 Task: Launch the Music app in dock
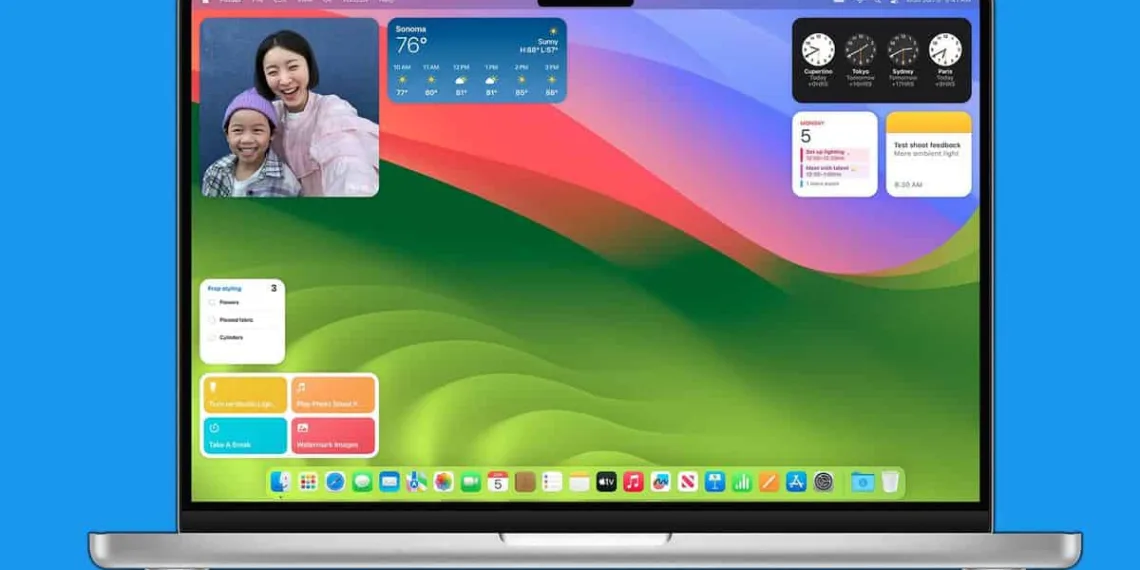point(633,482)
